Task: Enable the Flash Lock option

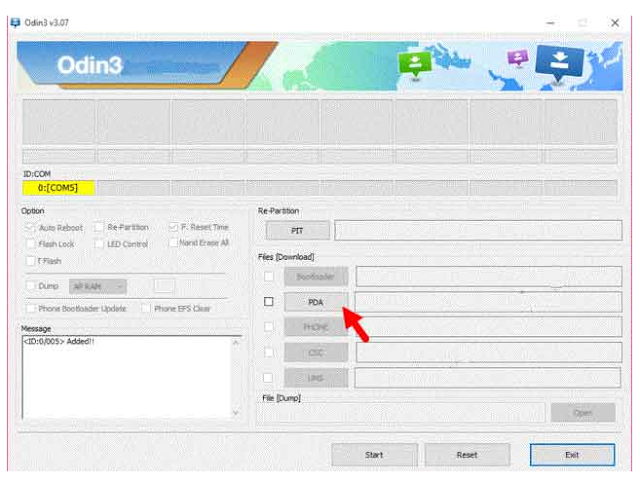Action: coord(31,244)
